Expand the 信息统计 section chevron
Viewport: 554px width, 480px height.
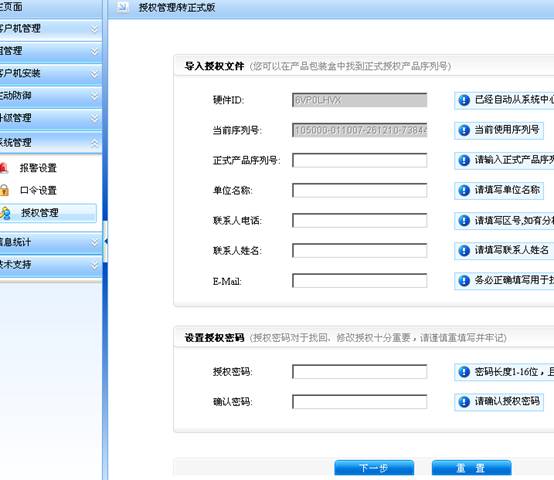pos(94,243)
